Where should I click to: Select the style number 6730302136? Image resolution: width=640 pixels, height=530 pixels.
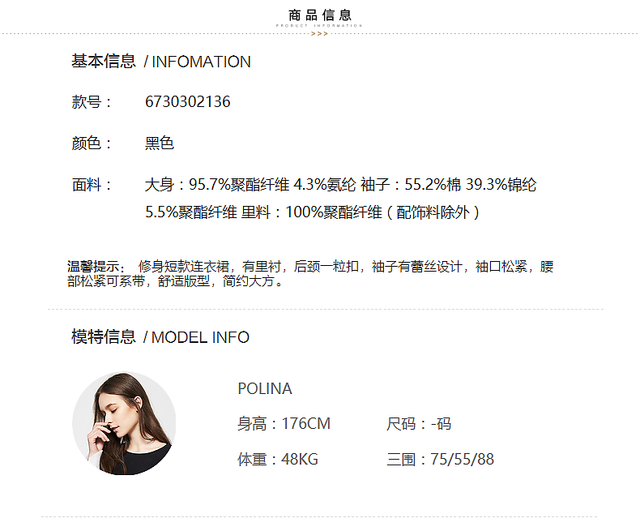tap(188, 102)
